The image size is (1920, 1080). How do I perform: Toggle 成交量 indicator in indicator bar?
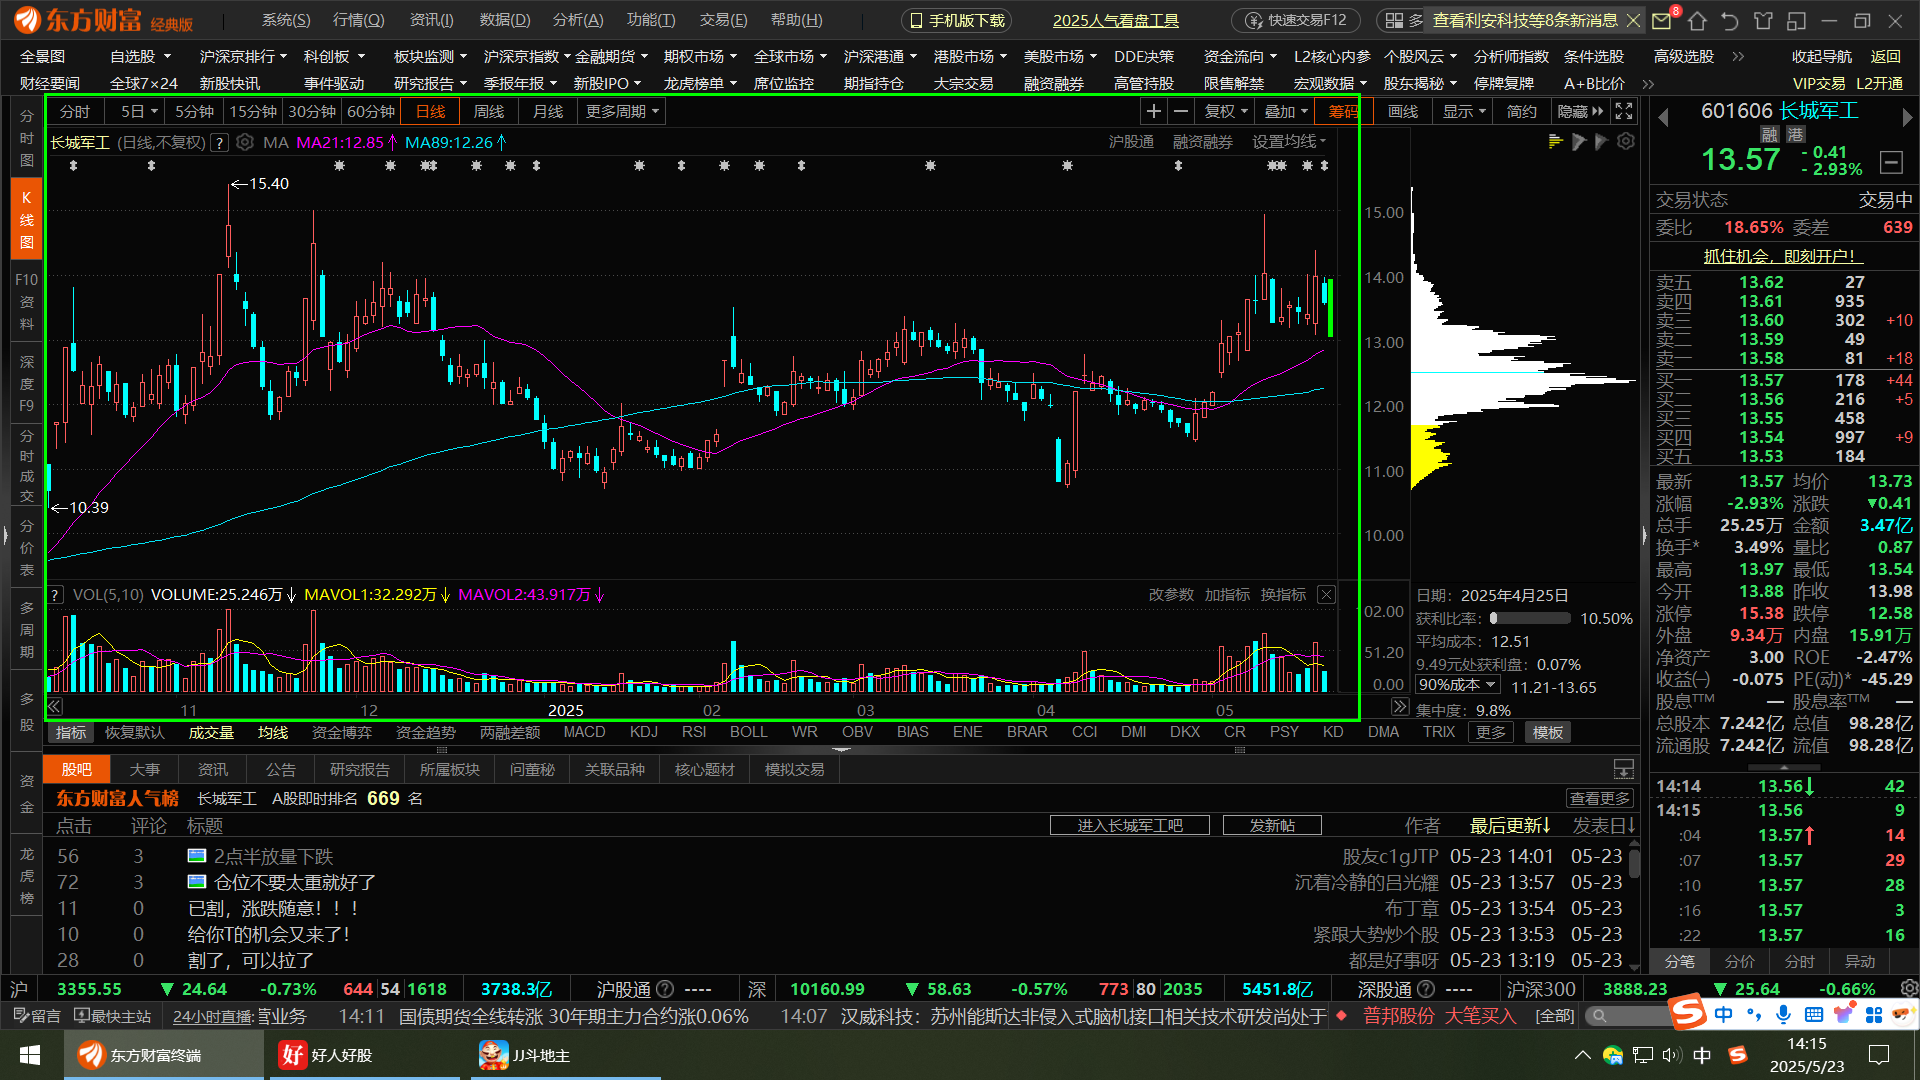[x=211, y=733]
